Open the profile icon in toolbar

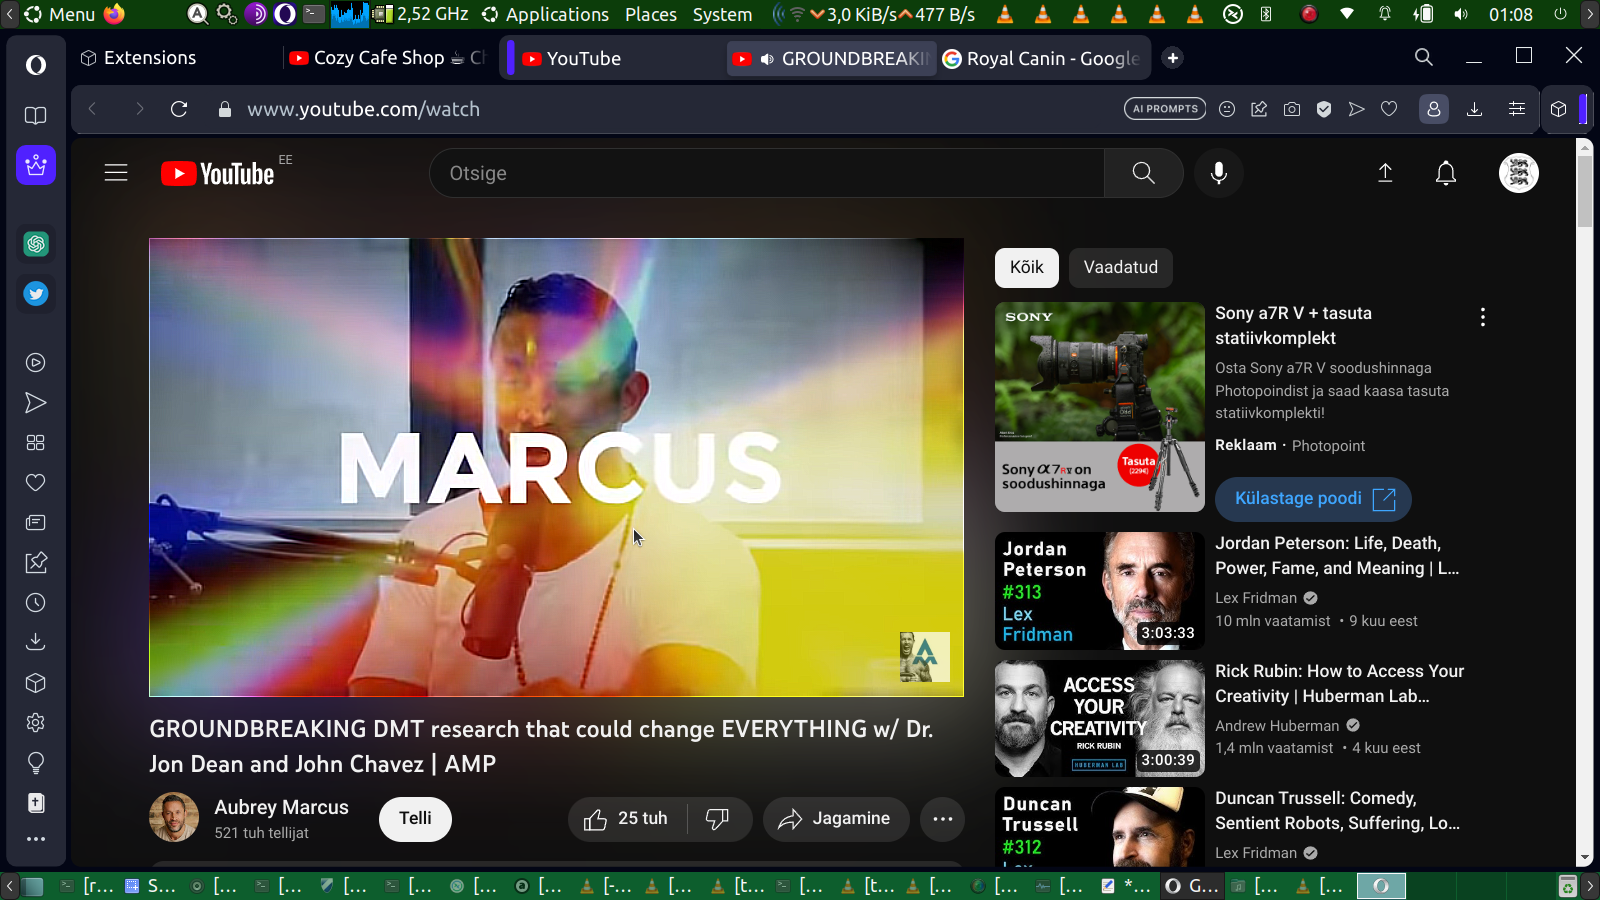click(x=1434, y=109)
